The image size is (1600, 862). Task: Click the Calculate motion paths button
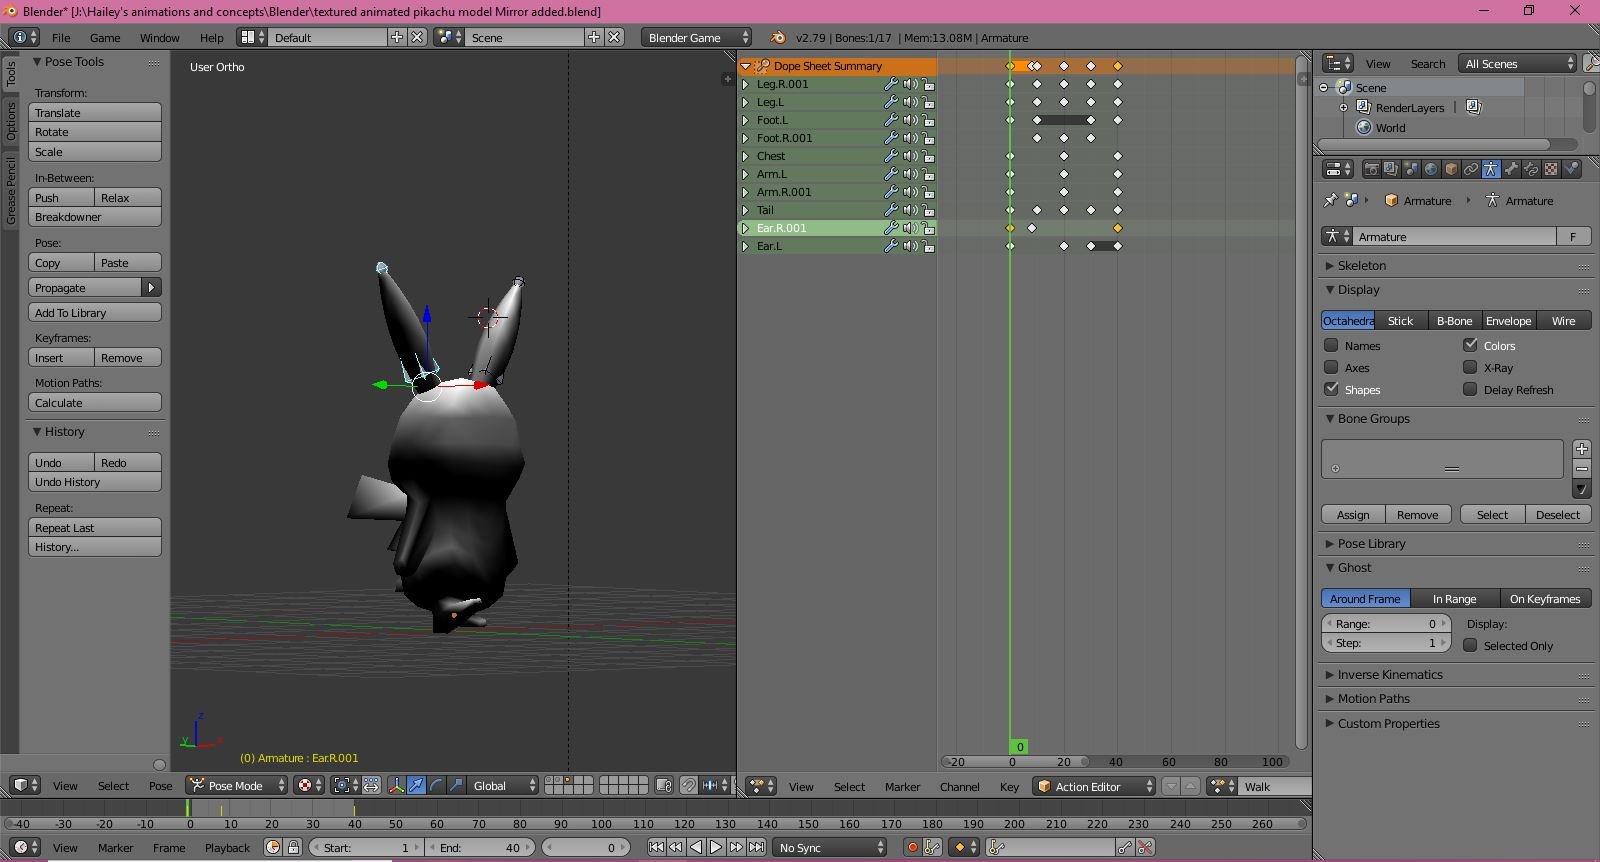pyautogui.click(x=95, y=403)
